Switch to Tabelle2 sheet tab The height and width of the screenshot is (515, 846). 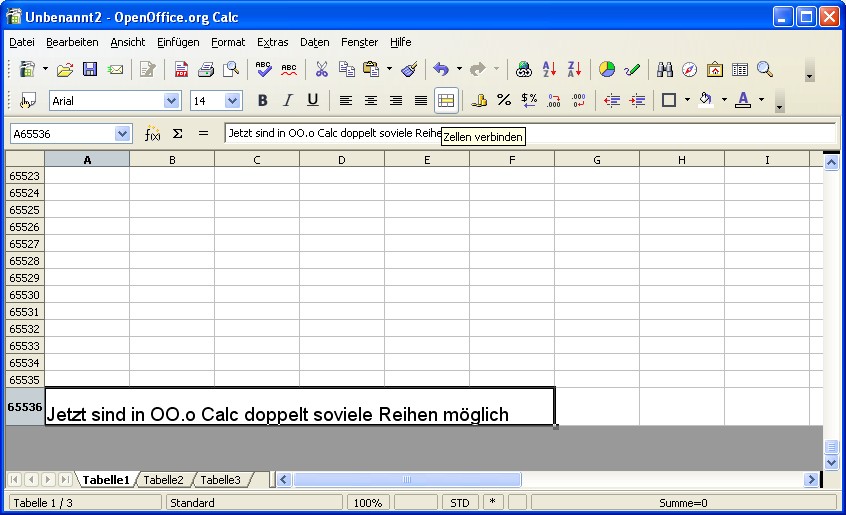[x=163, y=480]
